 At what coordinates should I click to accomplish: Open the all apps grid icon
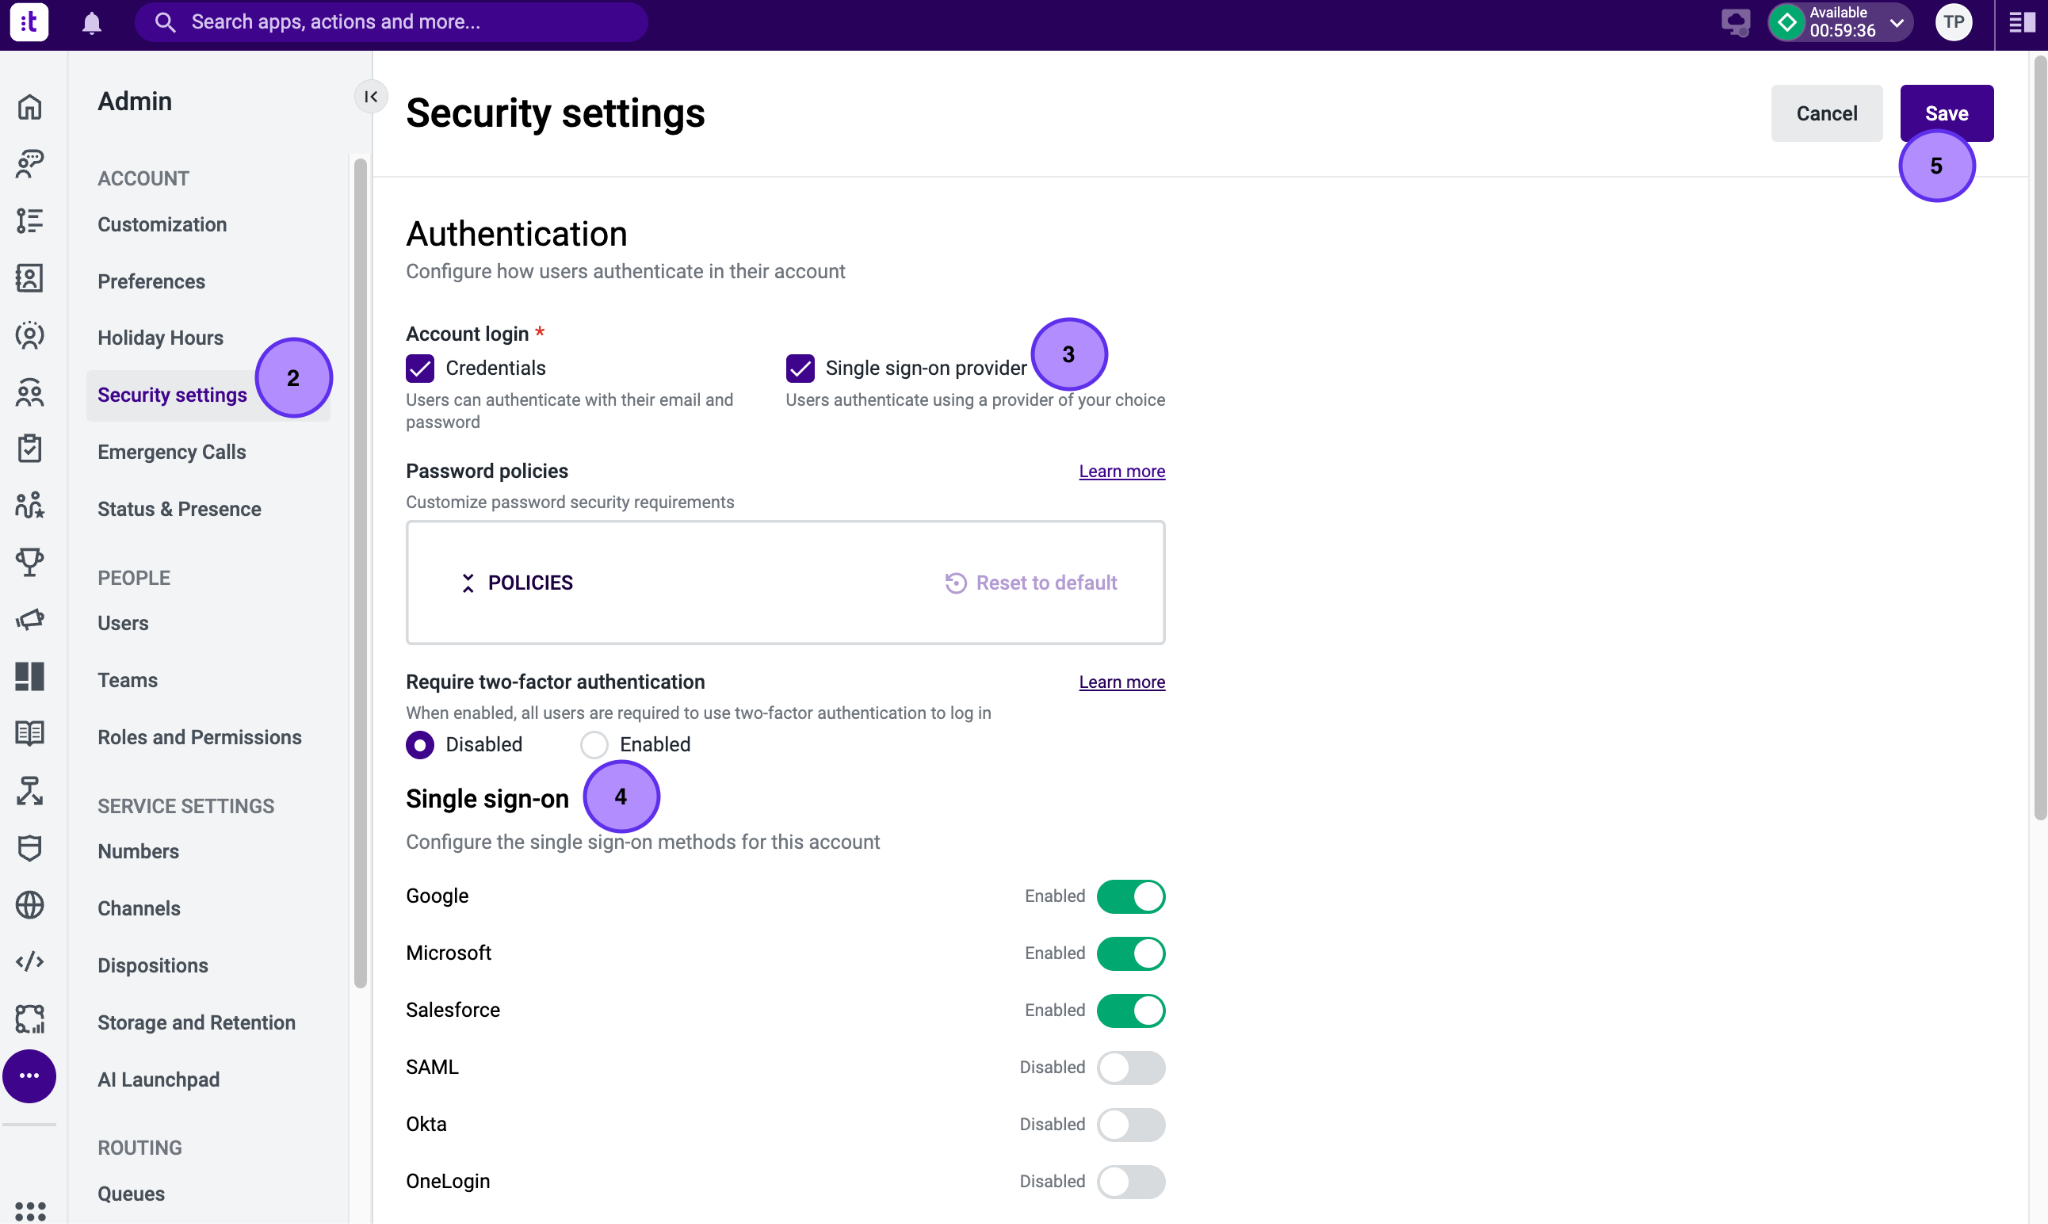tap(30, 1210)
